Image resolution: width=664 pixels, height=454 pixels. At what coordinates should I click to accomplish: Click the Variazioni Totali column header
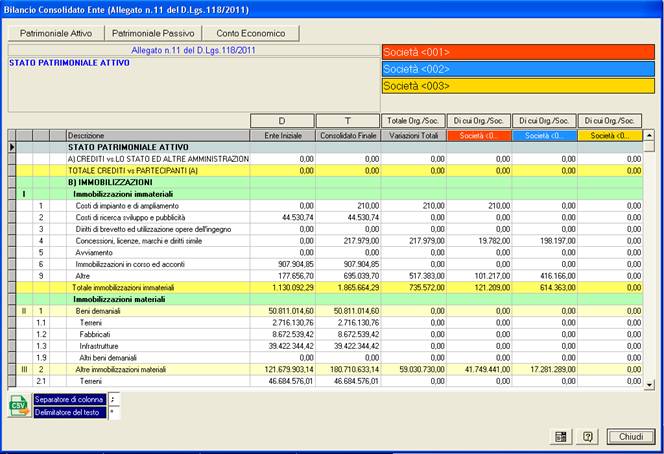tap(414, 136)
